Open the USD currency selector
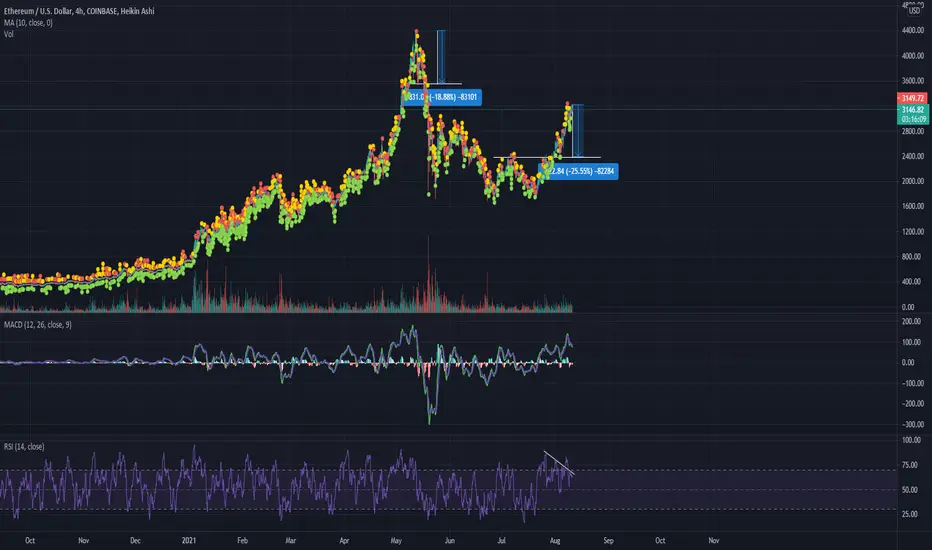932x550 pixels. (914, 10)
